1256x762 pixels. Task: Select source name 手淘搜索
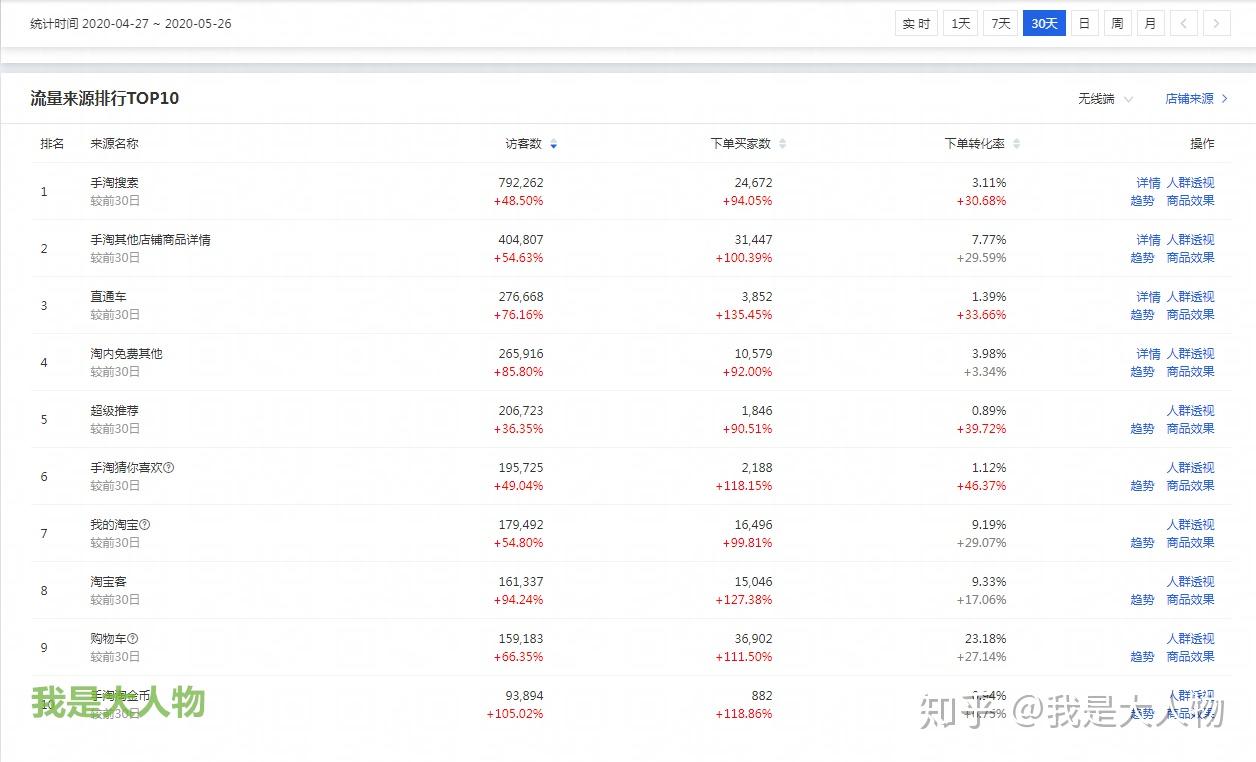coord(114,183)
